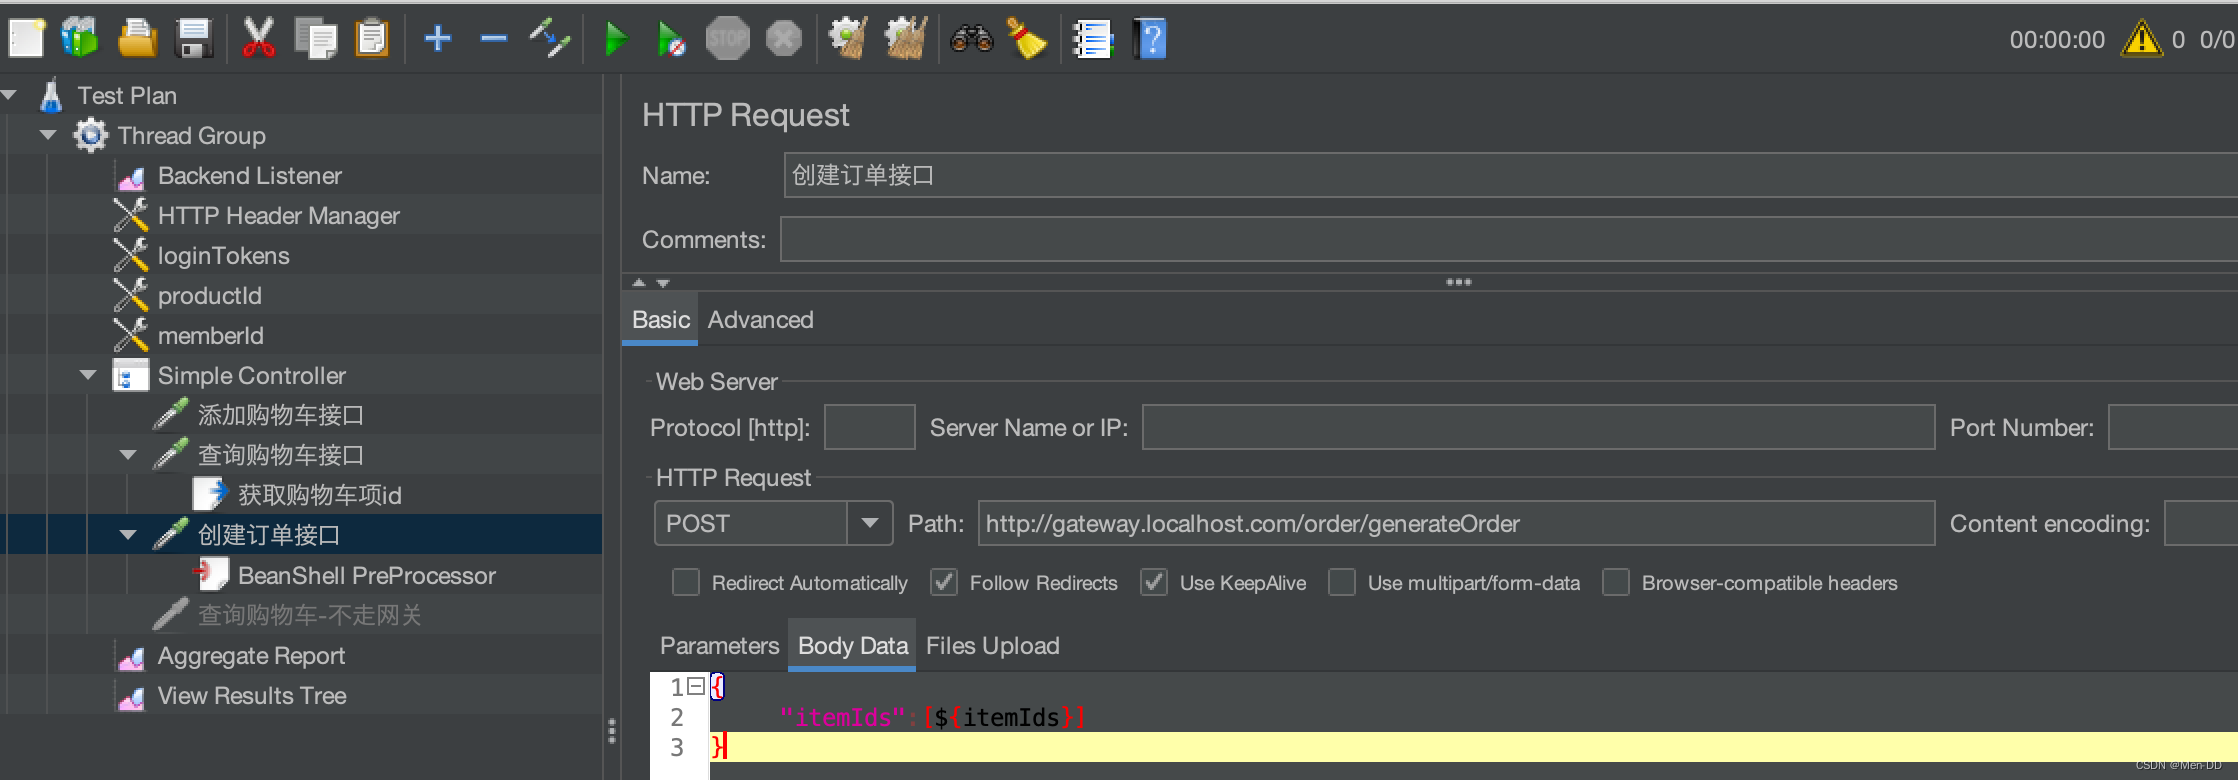Click the Stop test icon
2238x780 pixels.
click(727, 39)
